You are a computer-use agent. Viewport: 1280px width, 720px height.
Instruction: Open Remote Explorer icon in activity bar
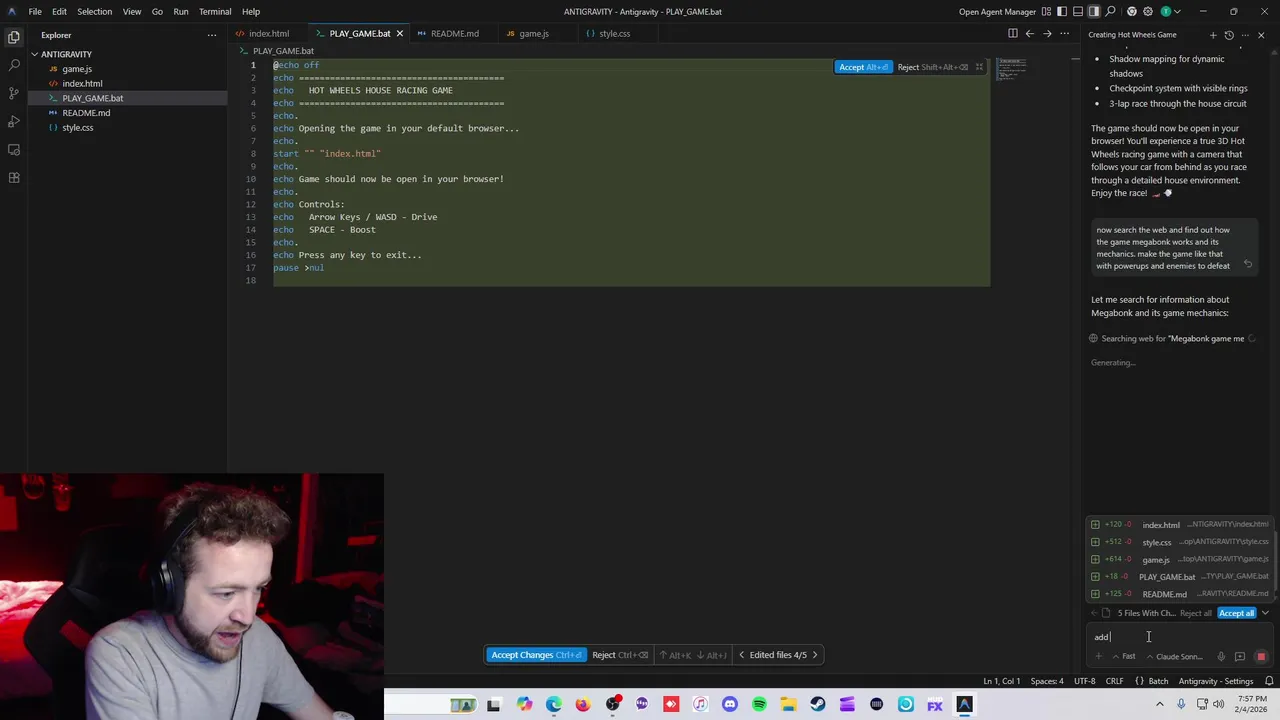[14, 149]
